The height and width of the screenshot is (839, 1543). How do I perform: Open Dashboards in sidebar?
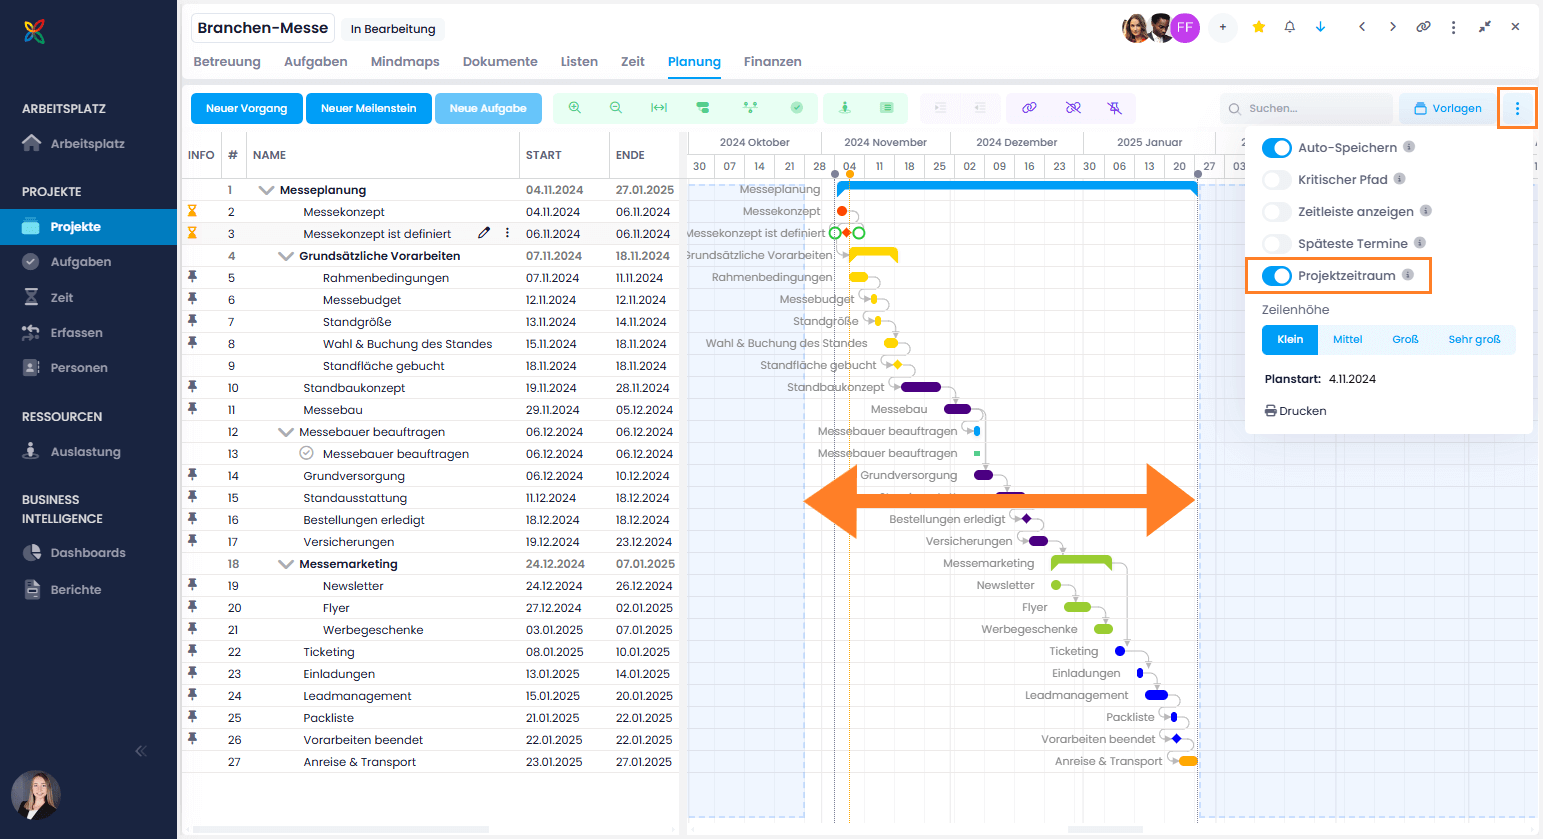point(88,553)
